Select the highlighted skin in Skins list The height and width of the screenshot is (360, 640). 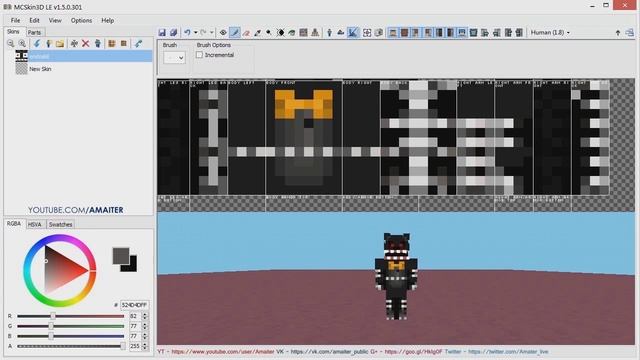[x=84, y=56]
